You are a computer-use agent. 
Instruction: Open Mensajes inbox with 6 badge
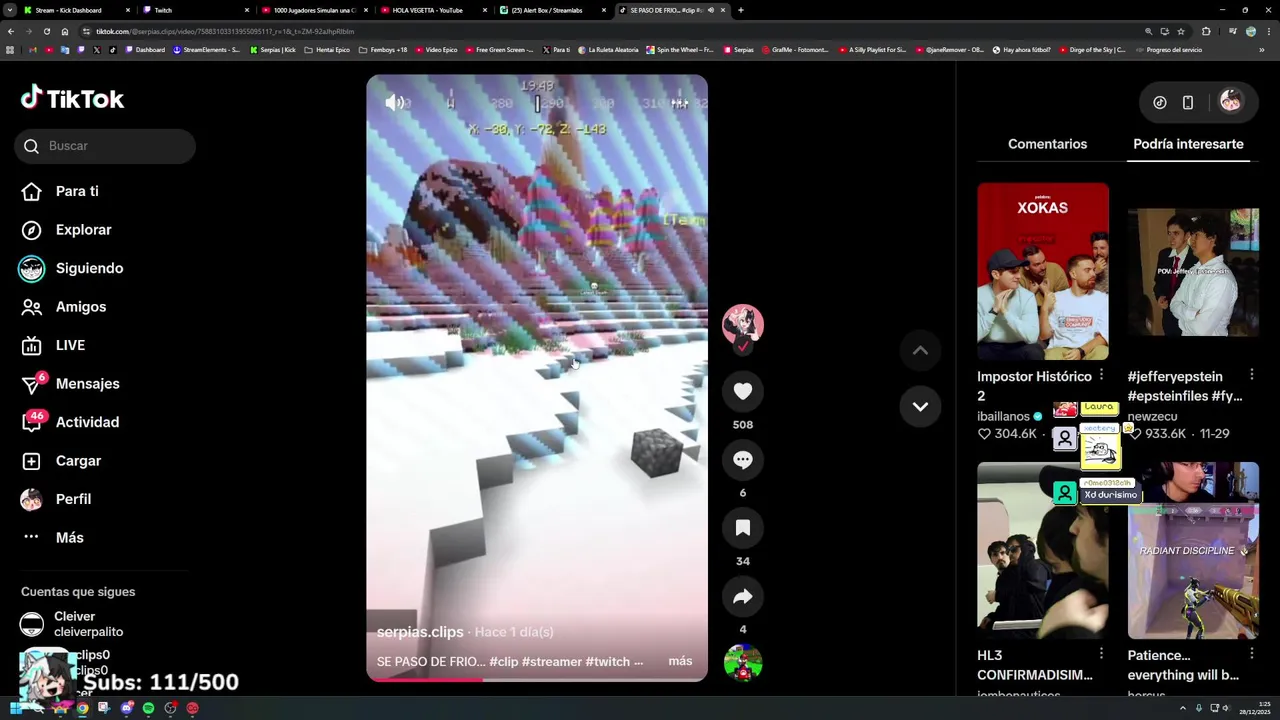click(70, 384)
